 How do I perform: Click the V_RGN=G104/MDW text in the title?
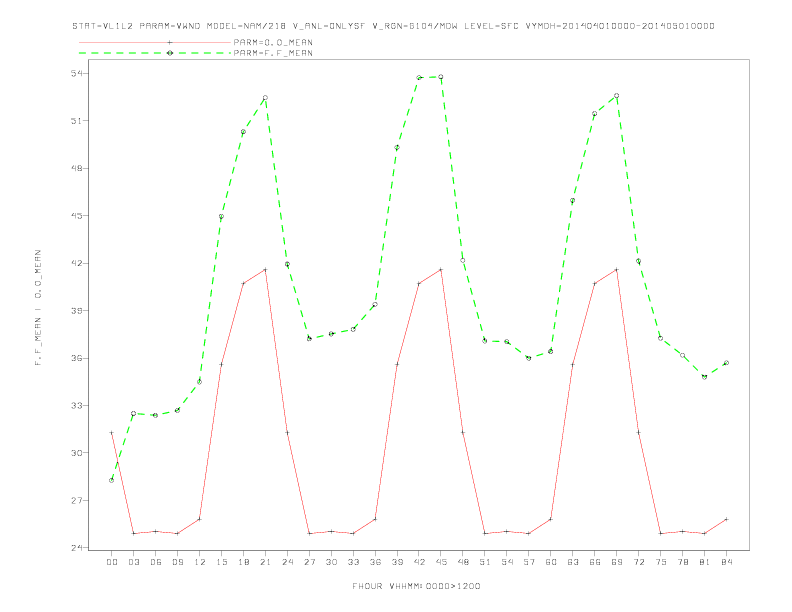tap(415, 26)
